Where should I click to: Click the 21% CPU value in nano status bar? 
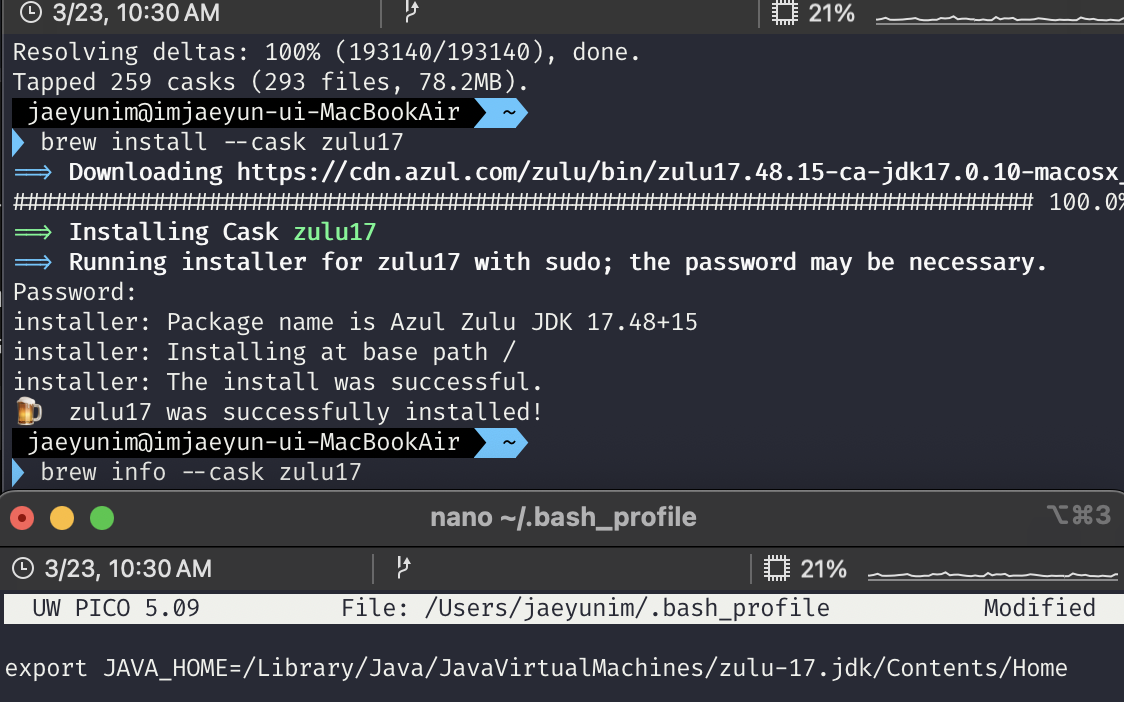(823, 569)
